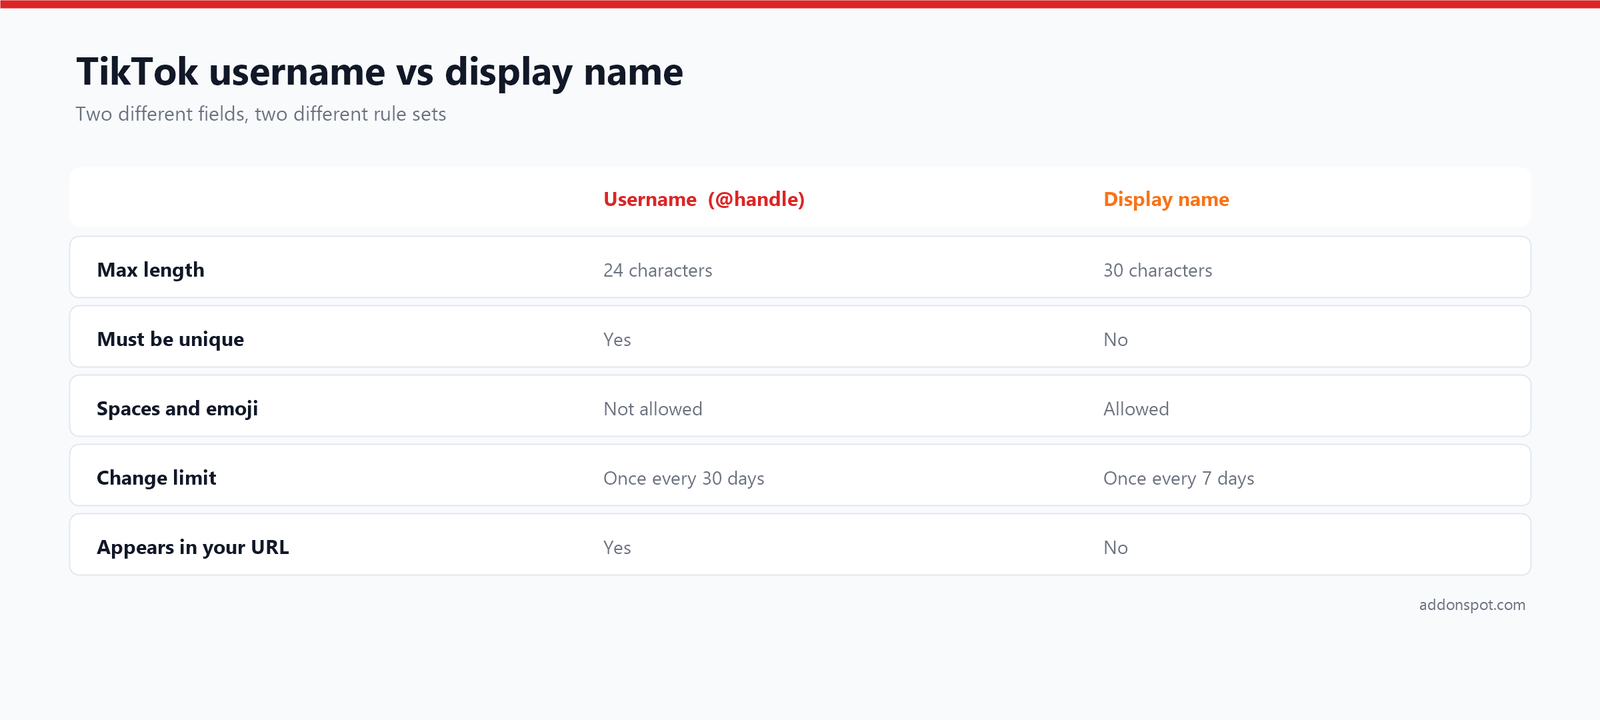Click the "Once every 7 days" cell

(x=1179, y=478)
